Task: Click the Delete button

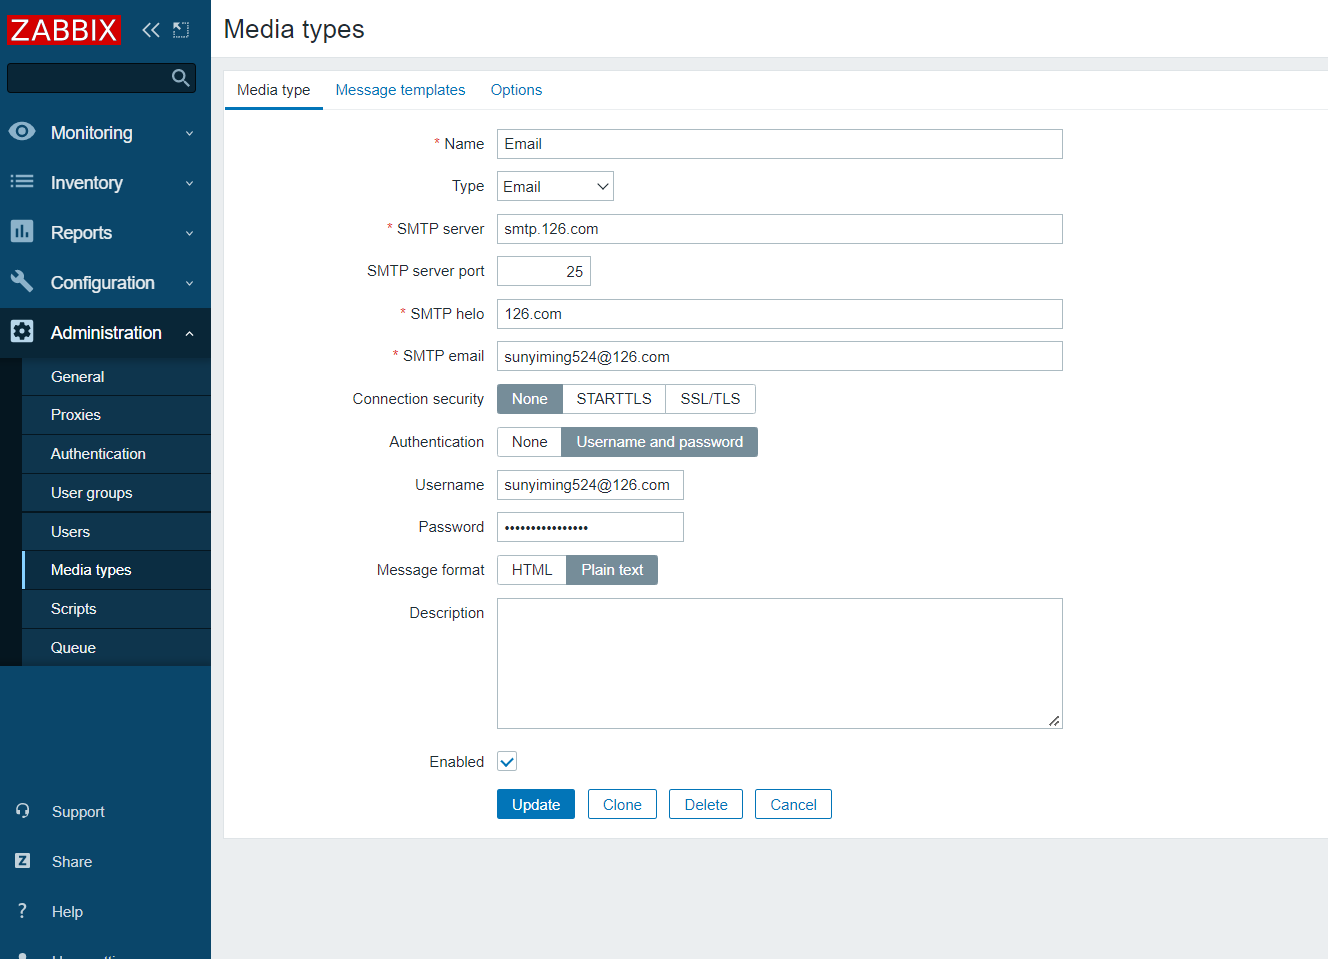Action: (x=706, y=805)
